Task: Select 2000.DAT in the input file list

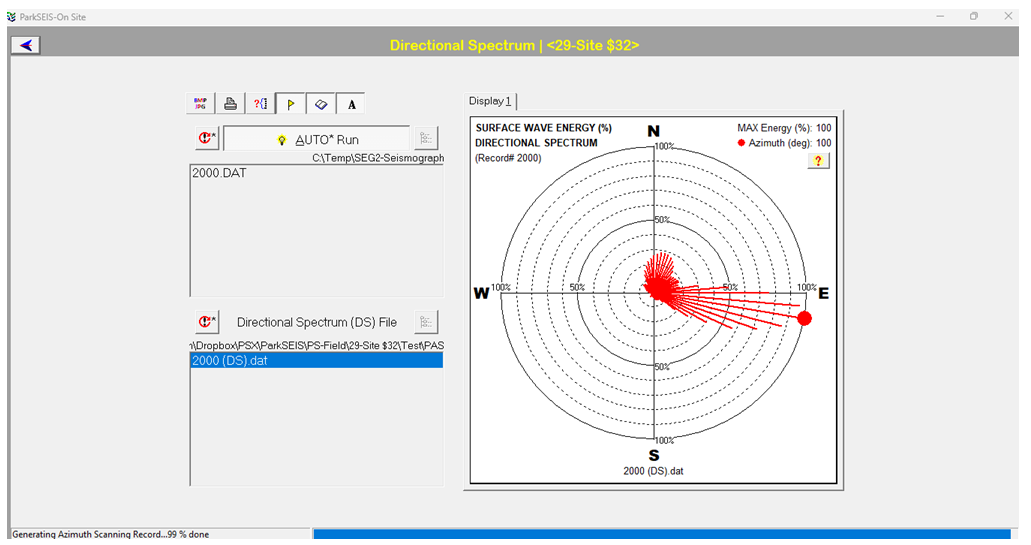Action: click(x=219, y=173)
